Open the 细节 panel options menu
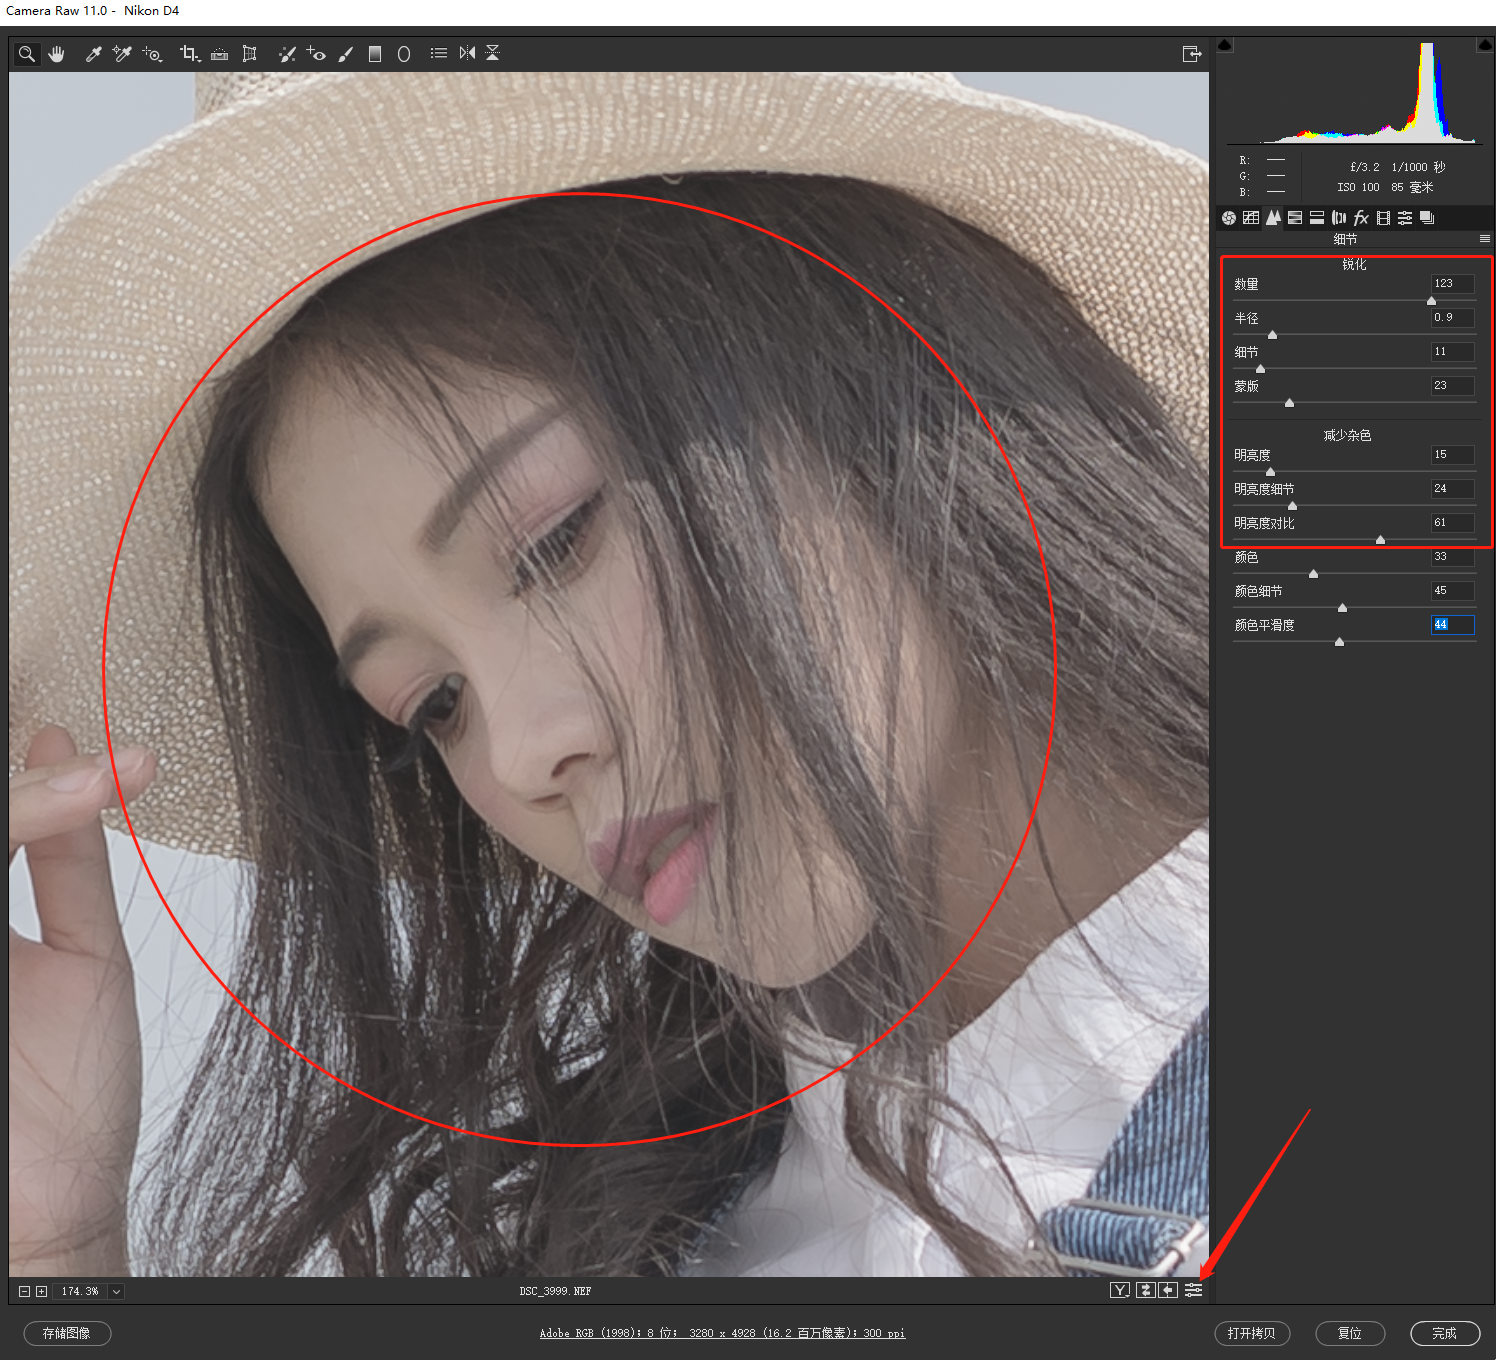 click(1485, 239)
